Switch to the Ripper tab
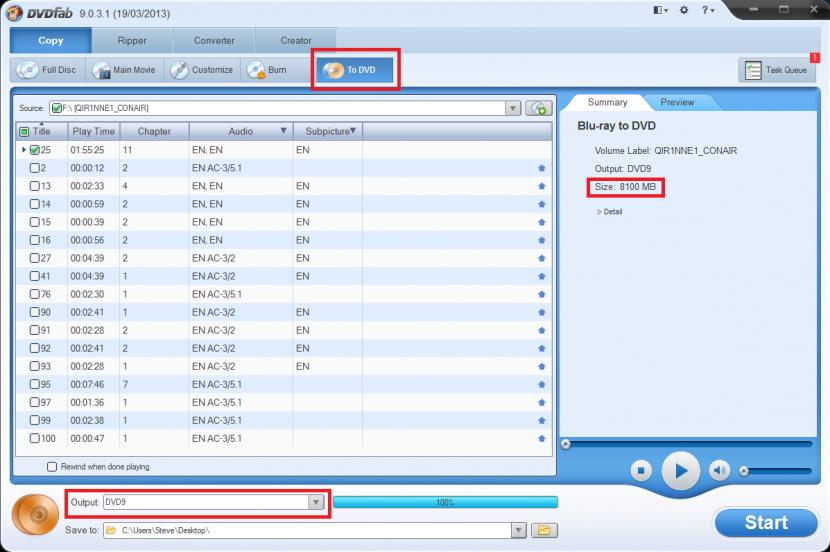This screenshot has height=552, width=830. [x=132, y=40]
